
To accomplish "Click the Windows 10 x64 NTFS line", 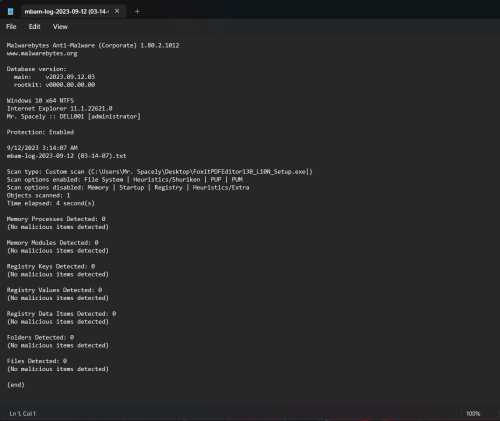I will click(x=40, y=101).
